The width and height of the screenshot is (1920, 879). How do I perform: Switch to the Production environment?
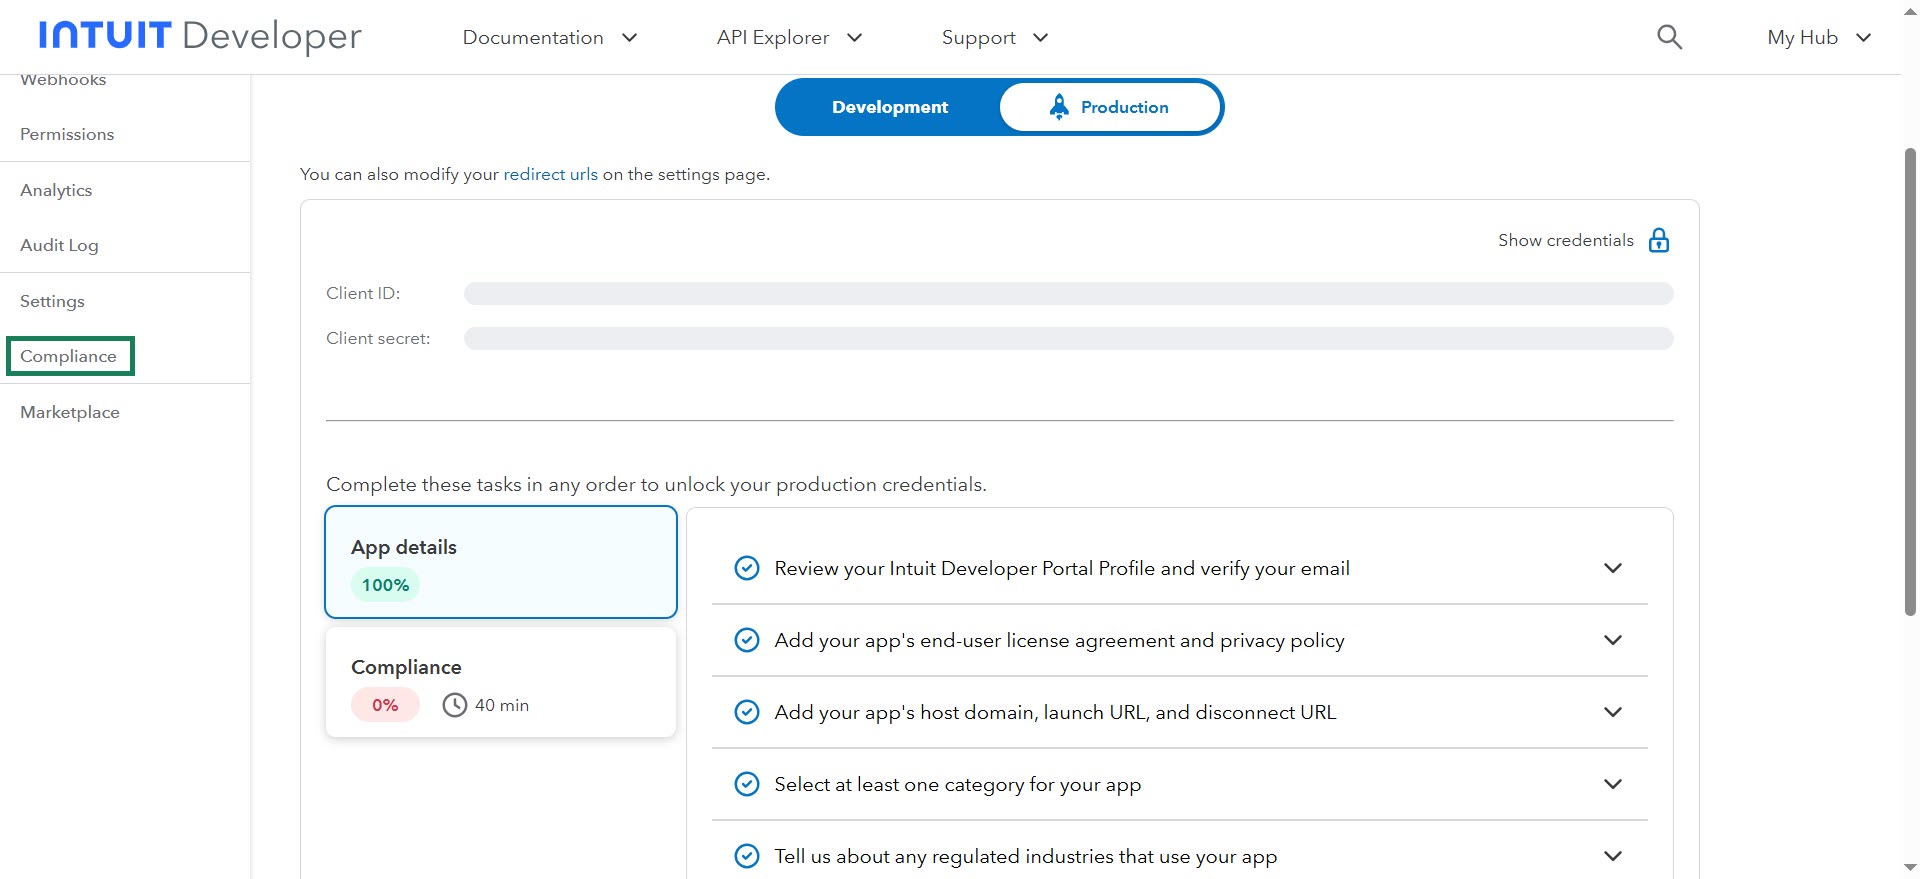pyautogui.click(x=1110, y=107)
